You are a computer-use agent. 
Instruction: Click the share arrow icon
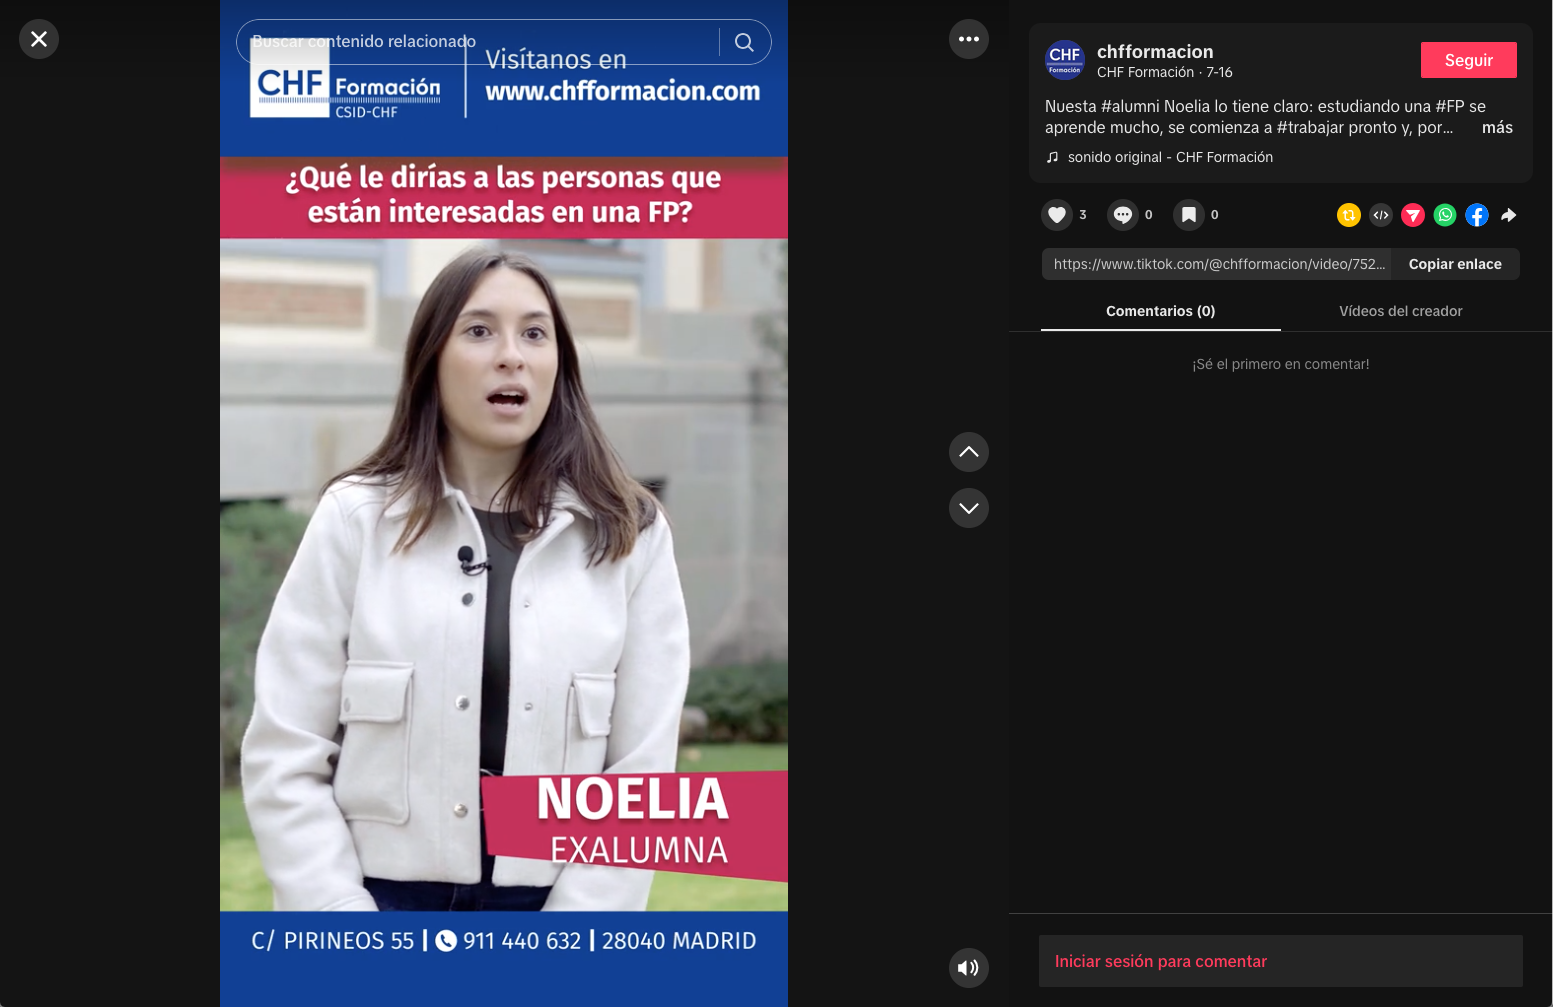1509,215
